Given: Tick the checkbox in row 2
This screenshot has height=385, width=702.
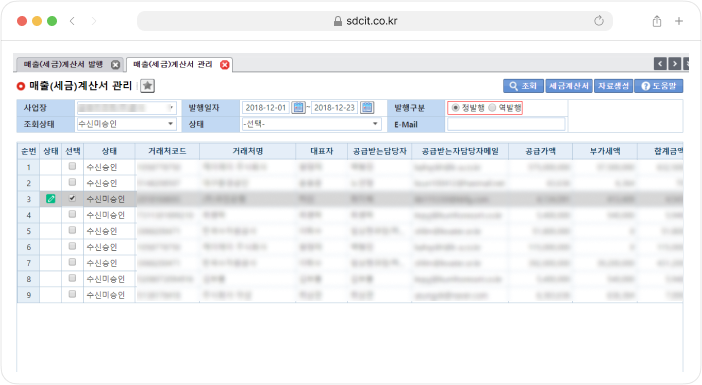Looking at the screenshot, I should 72,182.
